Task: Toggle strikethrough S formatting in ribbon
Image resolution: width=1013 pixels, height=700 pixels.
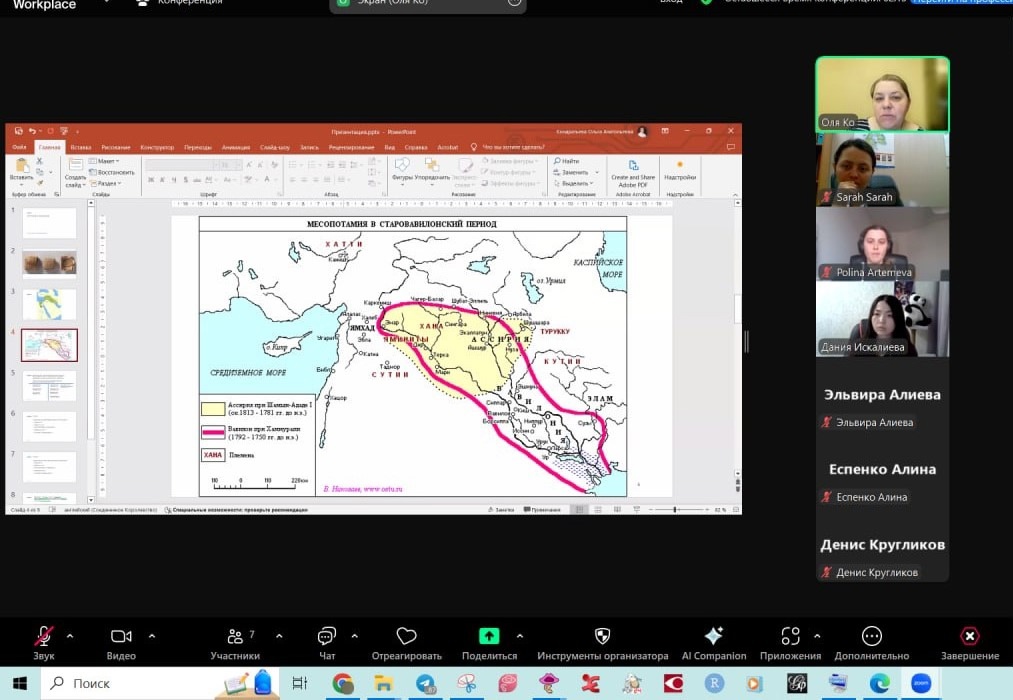Action: click(x=185, y=180)
